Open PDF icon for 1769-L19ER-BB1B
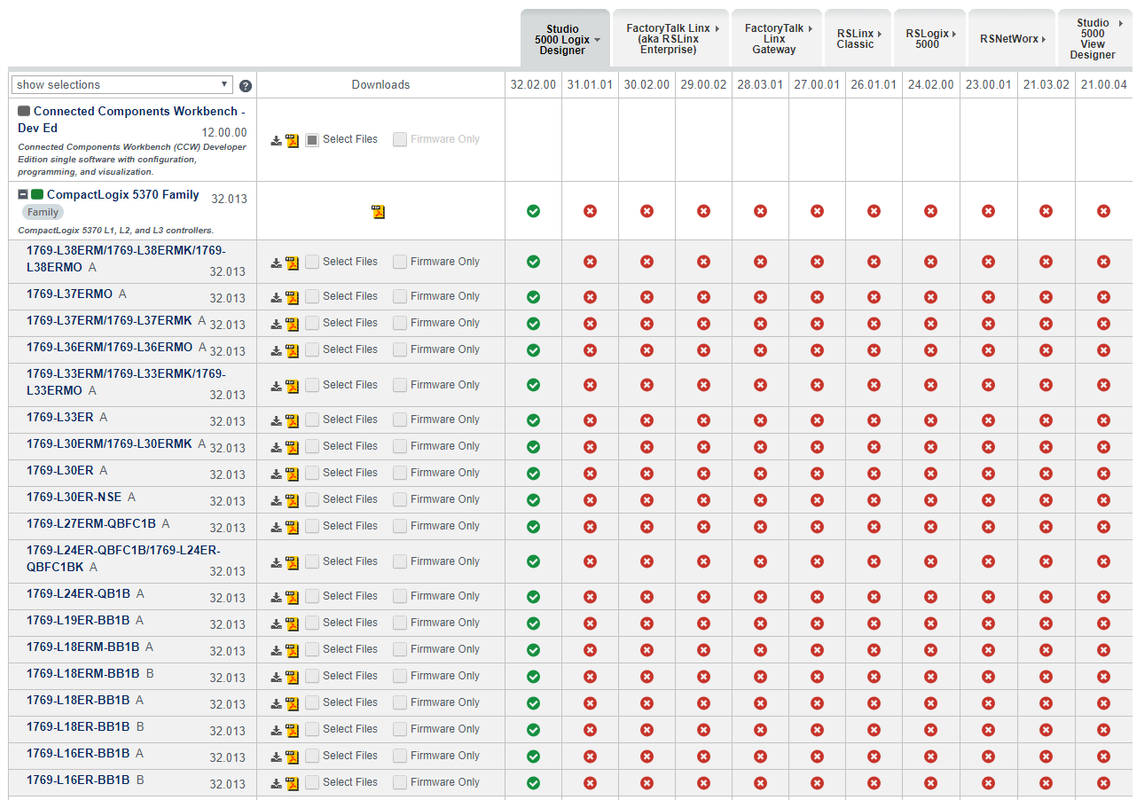This screenshot has height=800, width=1144. coord(292,624)
